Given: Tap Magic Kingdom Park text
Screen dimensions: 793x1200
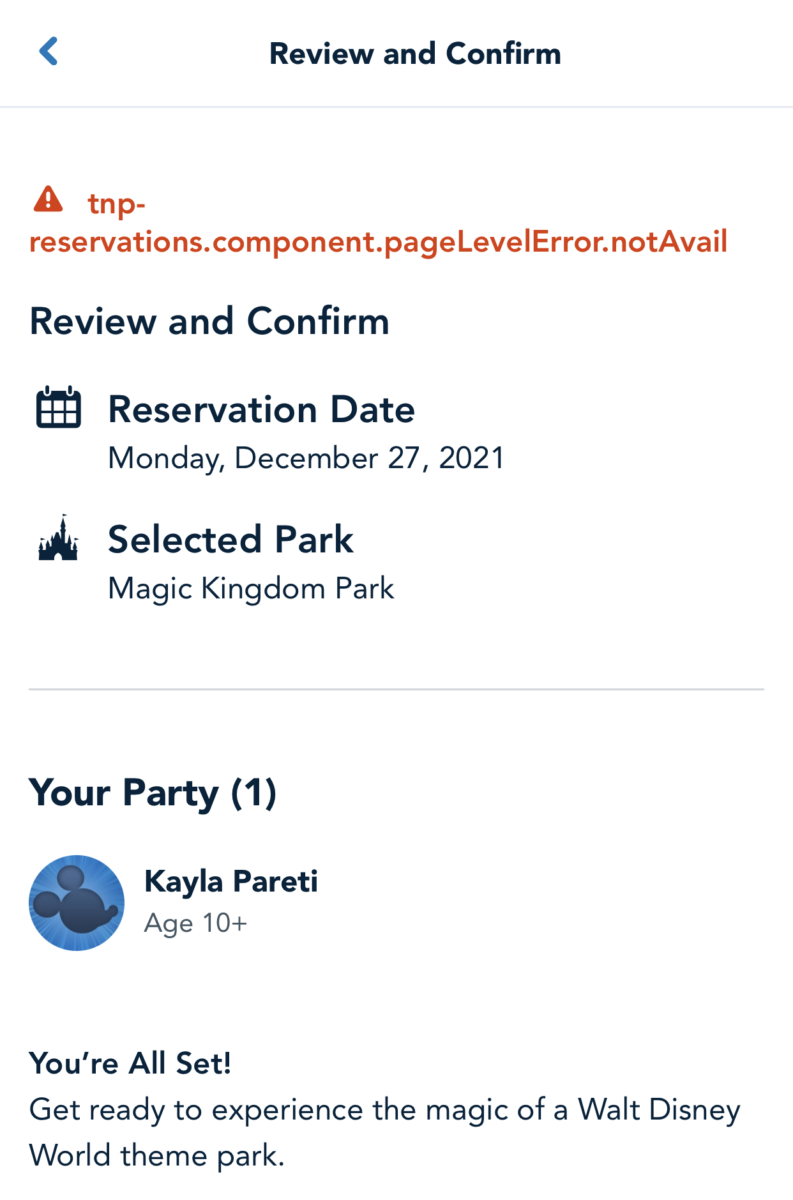Looking at the screenshot, I should [251, 588].
